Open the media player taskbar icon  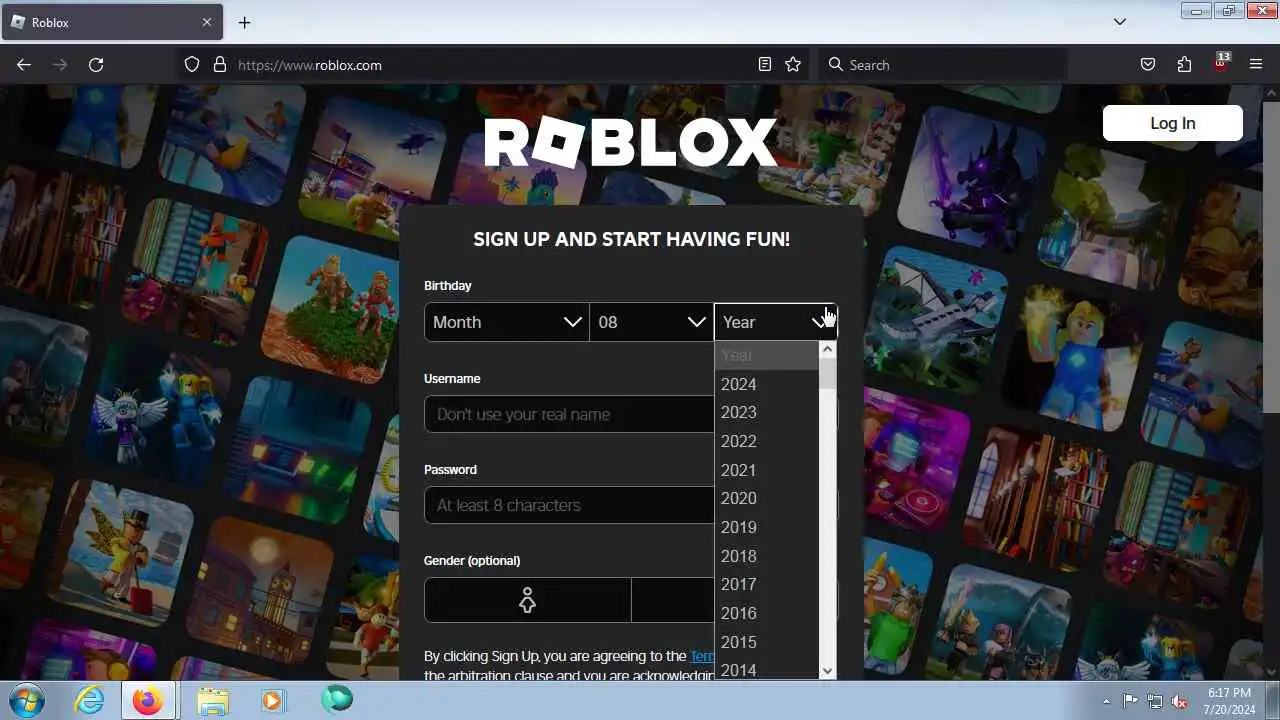coord(272,701)
